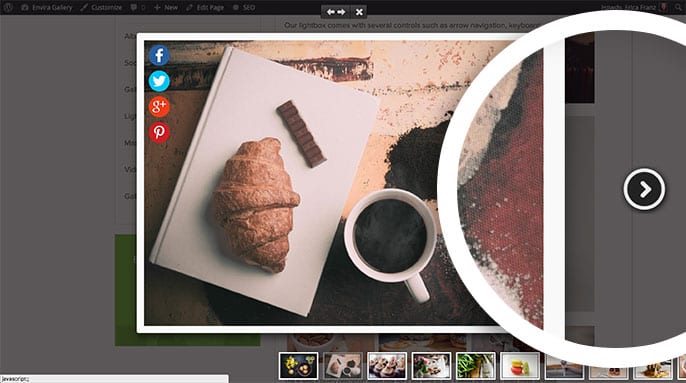Select the croissant and coffee thumbnail
The image size is (686, 383).
point(343,365)
